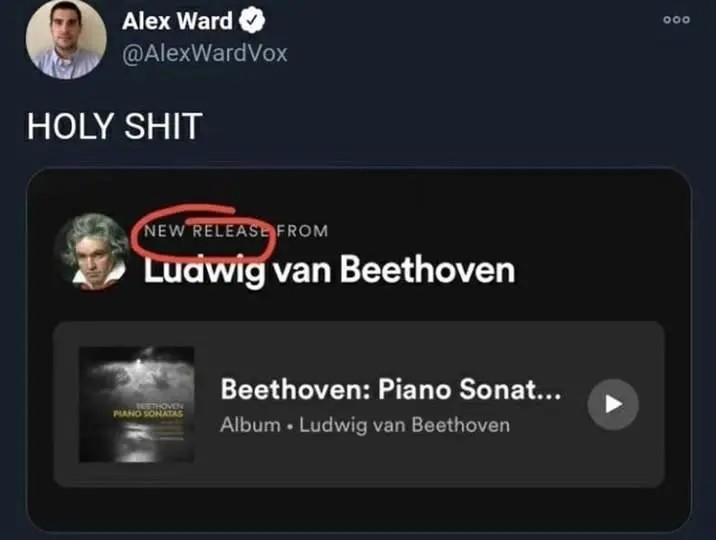The width and height of the screenshot is (716, 540).
Task: Click the word FROM in the label
Action: [x=302, y=231]
